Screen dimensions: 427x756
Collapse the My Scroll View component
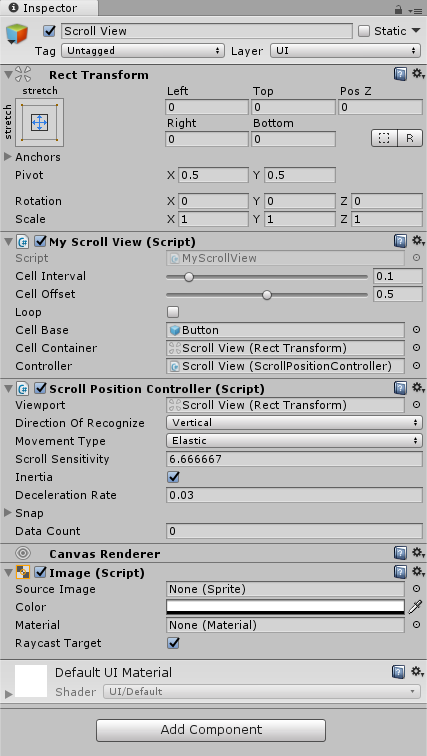pos(8,241)
